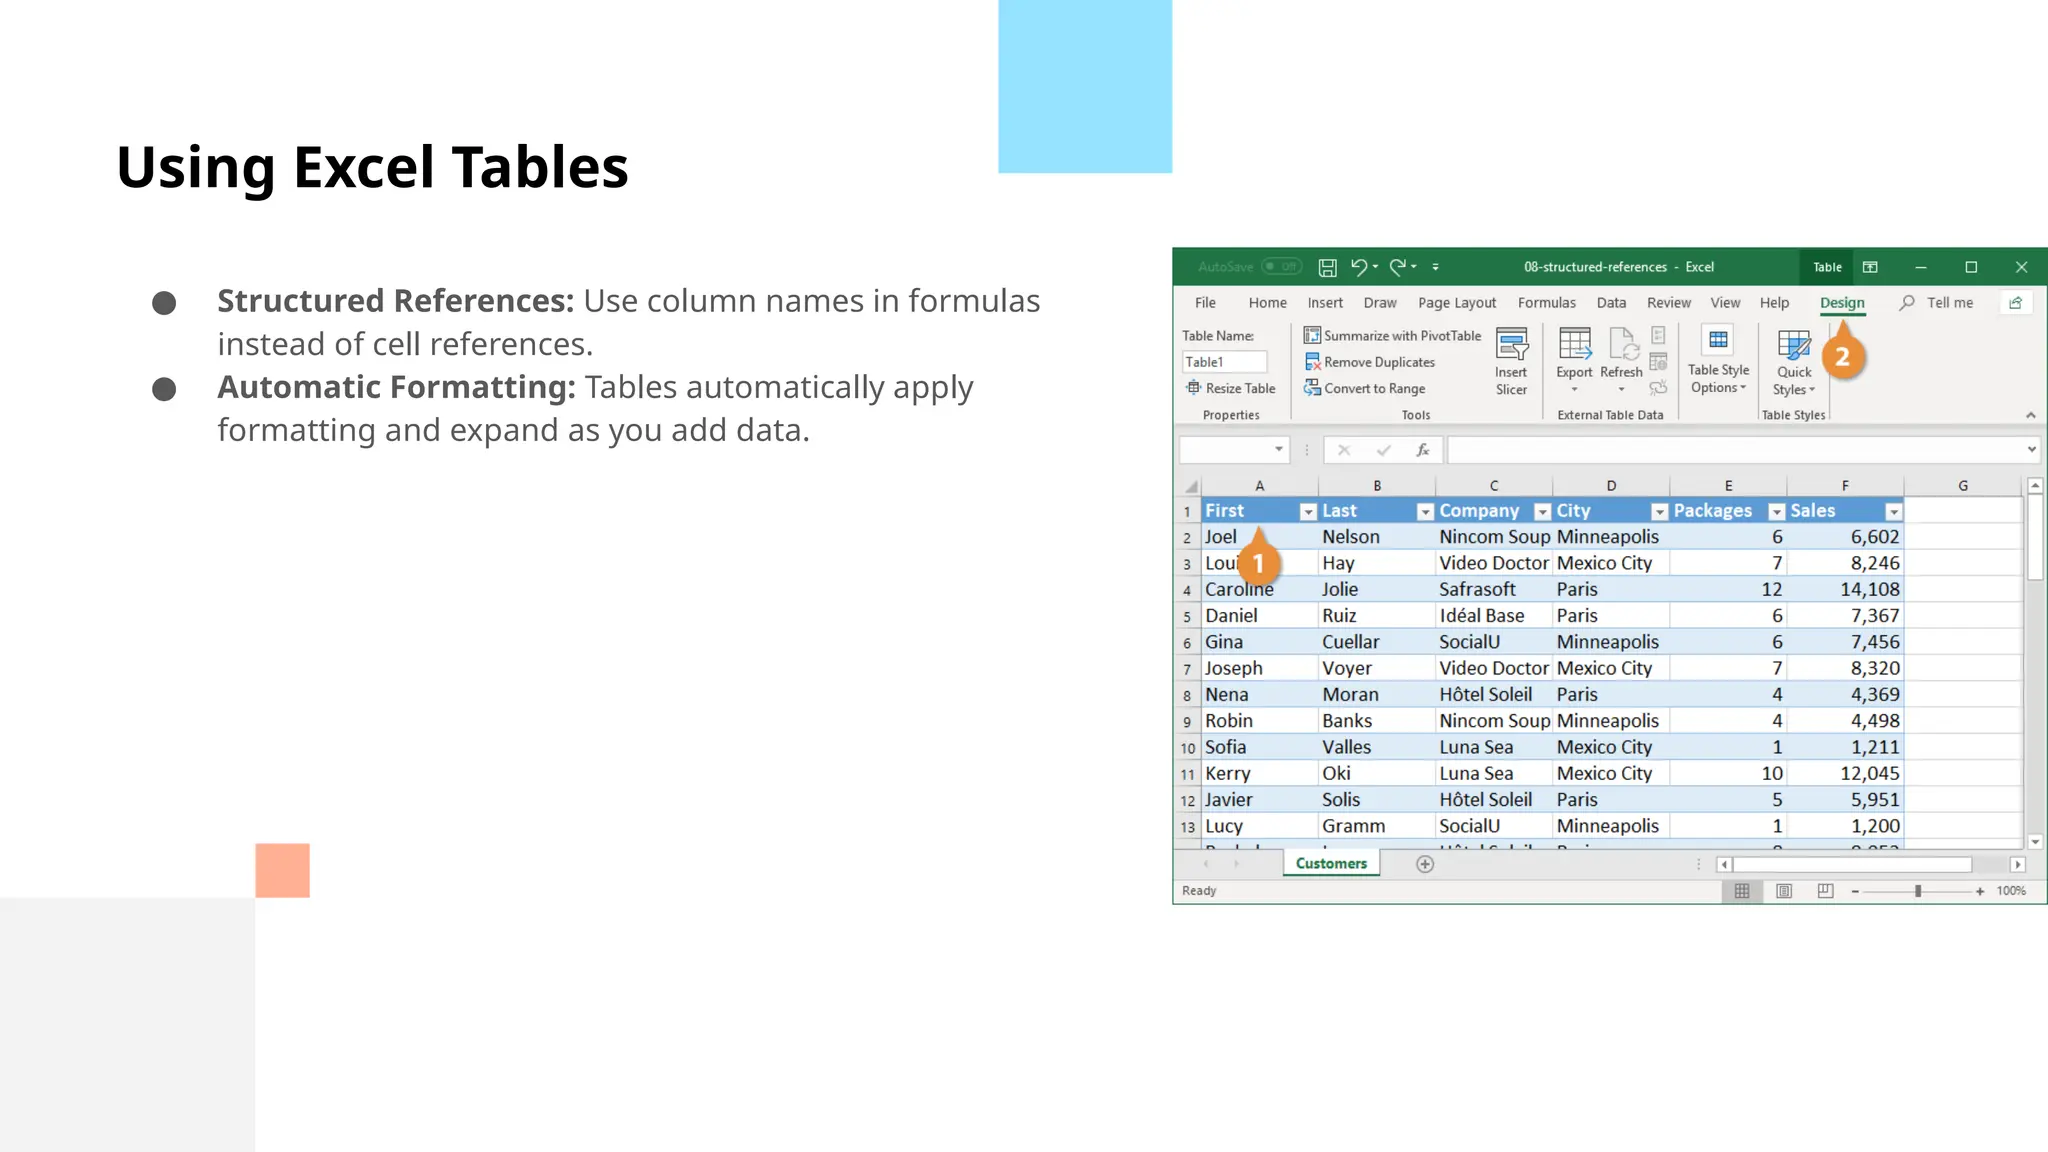The image size is (2048, 1152).
Task: Click the Enter checkmark in formula bar
Action: 1383,451
